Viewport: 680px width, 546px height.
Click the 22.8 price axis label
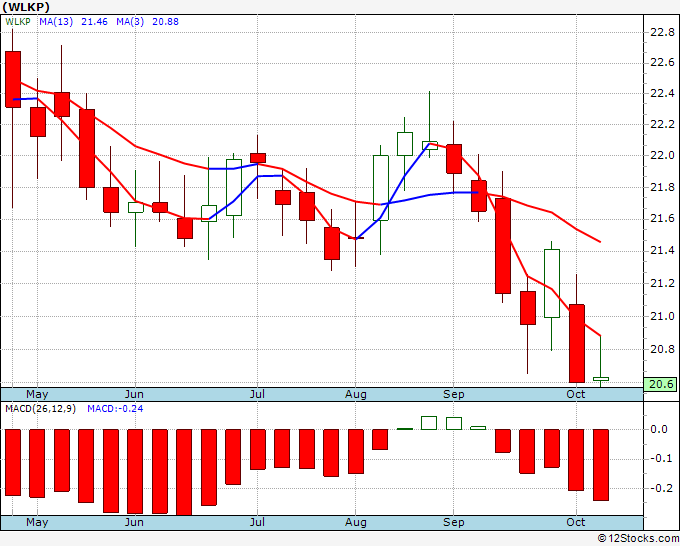[x=662, y=32]
